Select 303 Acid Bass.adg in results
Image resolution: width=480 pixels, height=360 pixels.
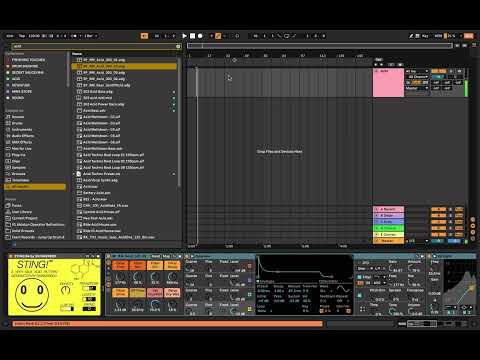(98, 92)
